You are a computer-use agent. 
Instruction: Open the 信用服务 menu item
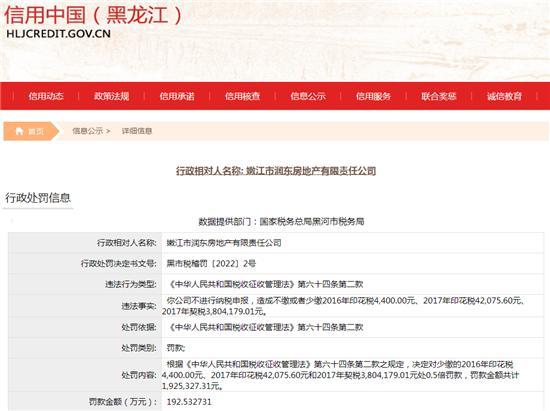[x=373, y=96]
